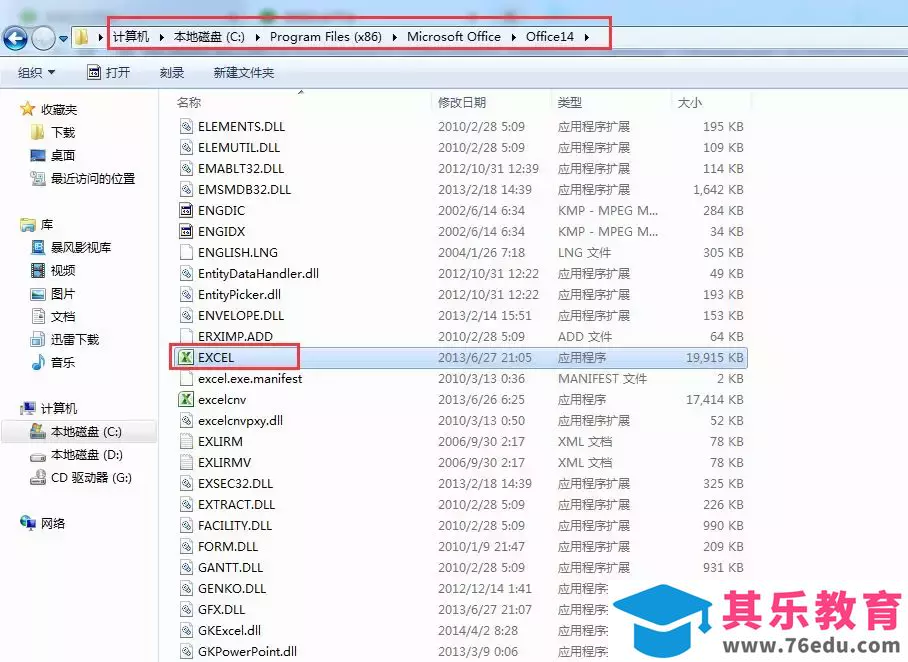908x662 pixels.
Task: Click the ERXIMP.ADD file icon
Action: coord(185,336)
